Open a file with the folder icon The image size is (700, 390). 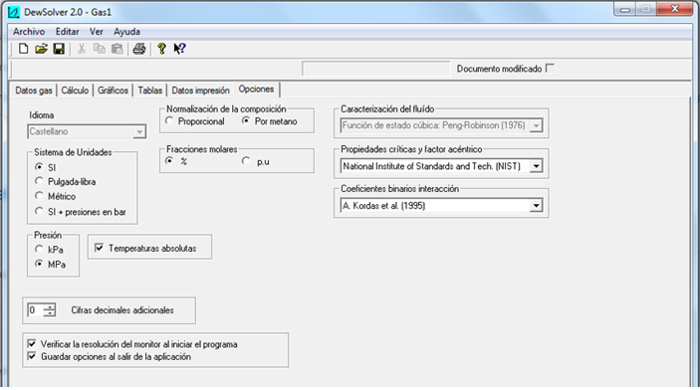pos(41,49)
